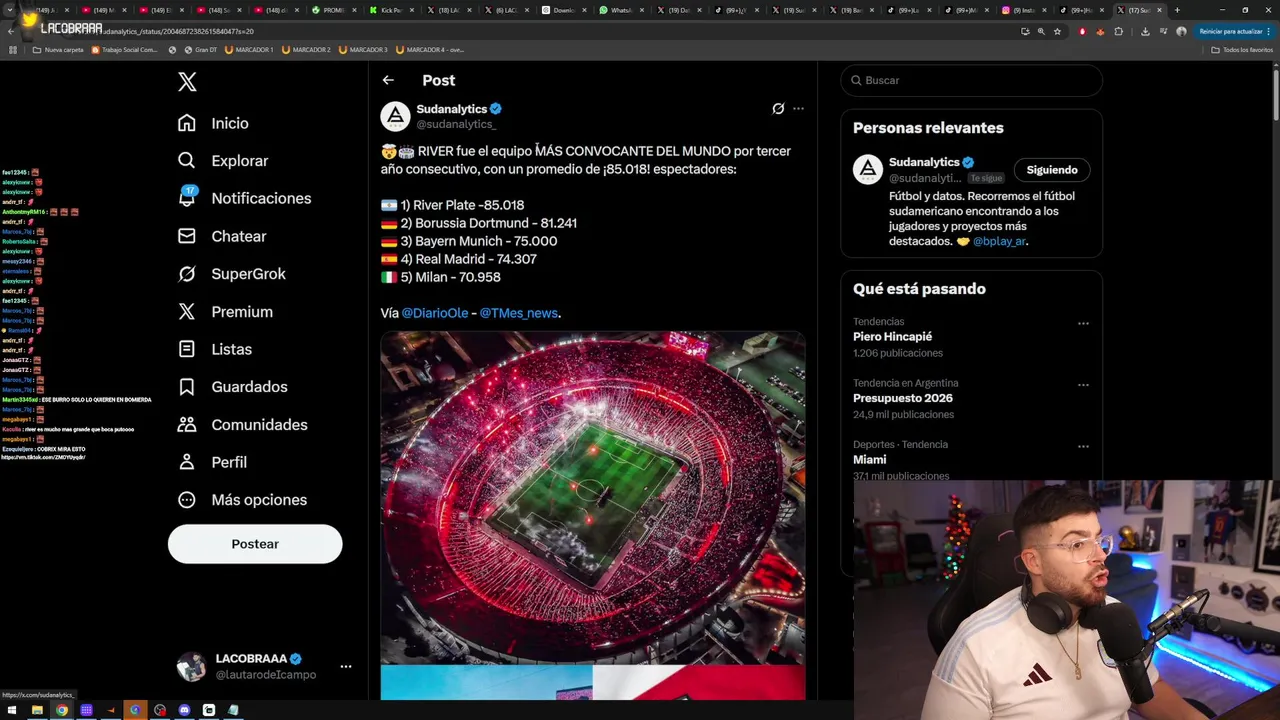Screen dimensions: 1280x720
Task: Click the Postear button
Action: (x=255, y=544)
